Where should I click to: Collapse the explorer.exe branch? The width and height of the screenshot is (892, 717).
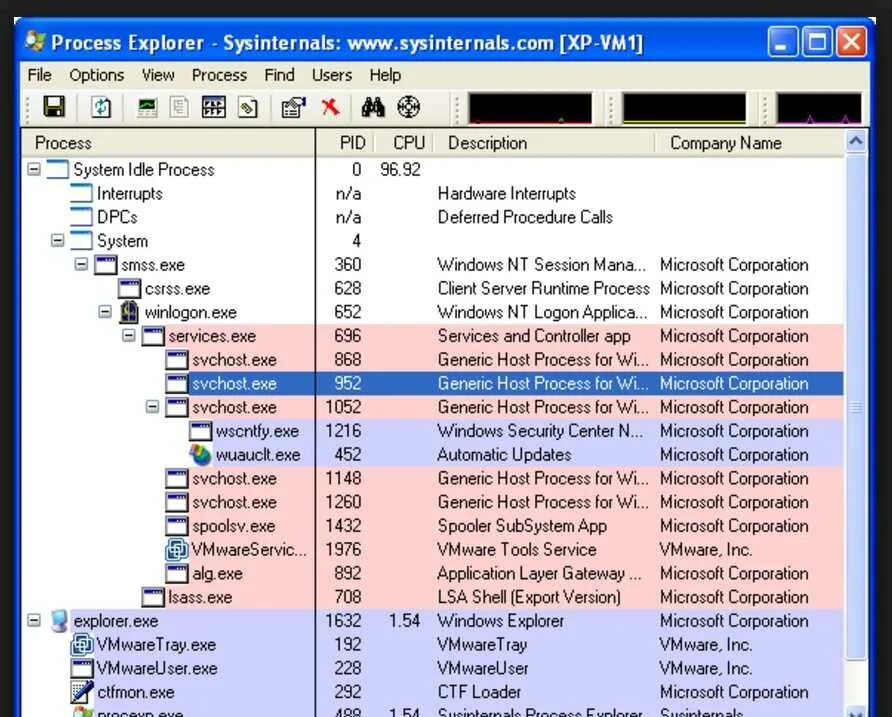(x=34, y=620)
